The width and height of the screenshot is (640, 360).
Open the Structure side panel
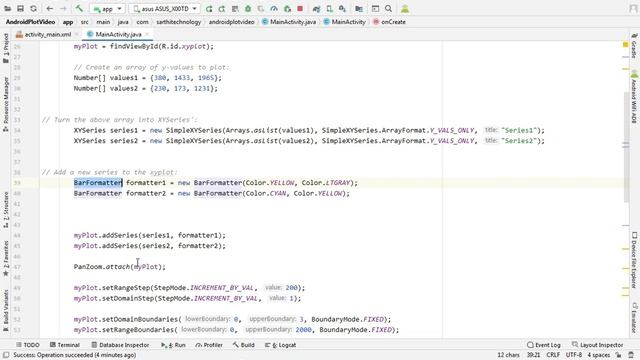6,209
